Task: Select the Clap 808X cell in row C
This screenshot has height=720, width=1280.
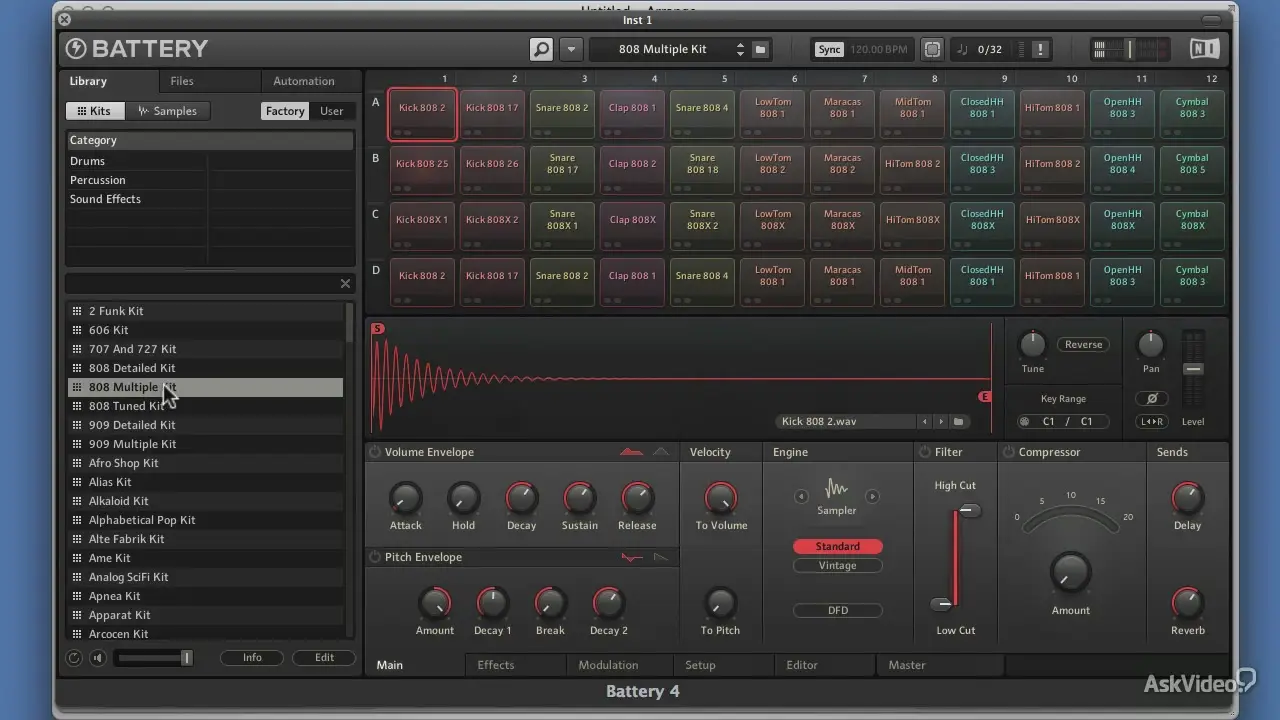Action: (x=632, y=226)
